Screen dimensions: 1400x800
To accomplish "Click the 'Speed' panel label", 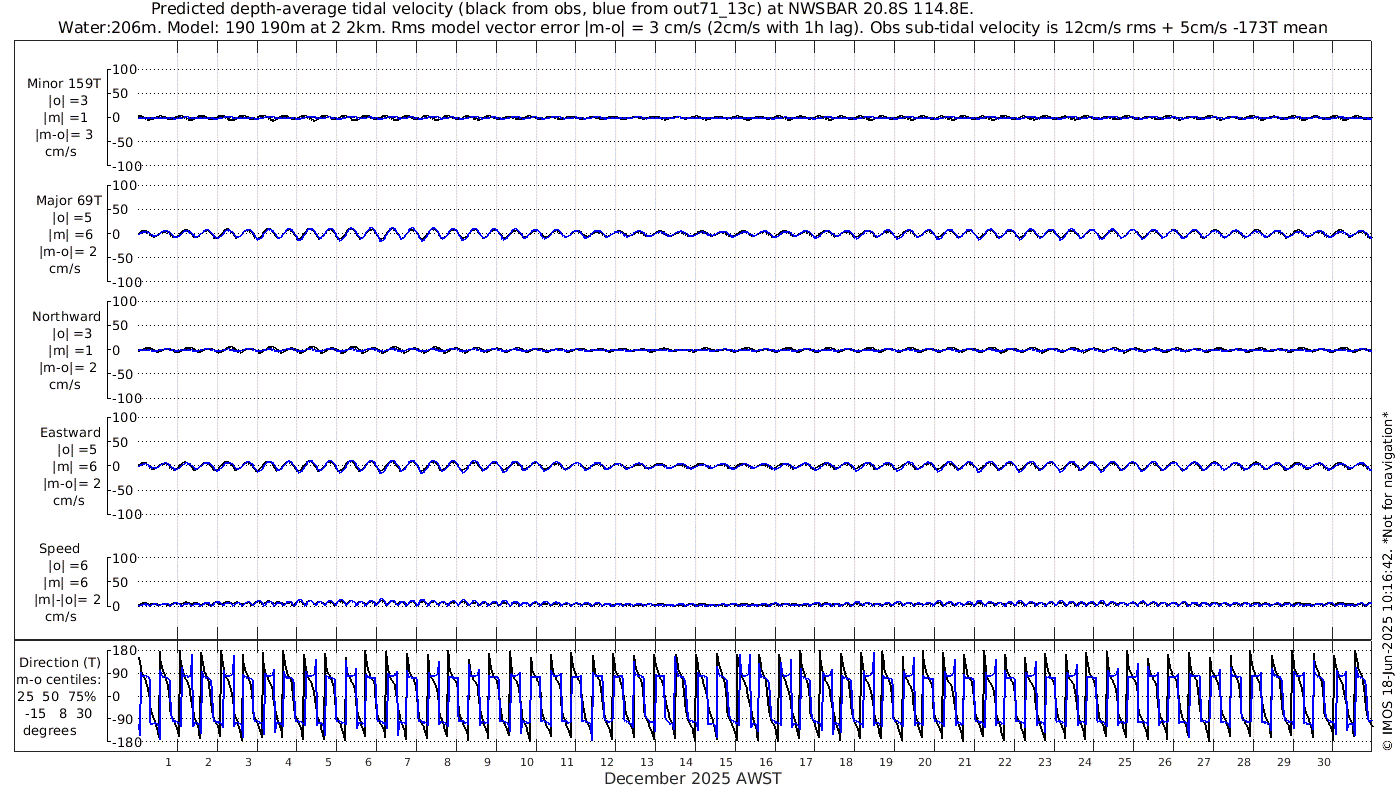I will tap(59, 549).
